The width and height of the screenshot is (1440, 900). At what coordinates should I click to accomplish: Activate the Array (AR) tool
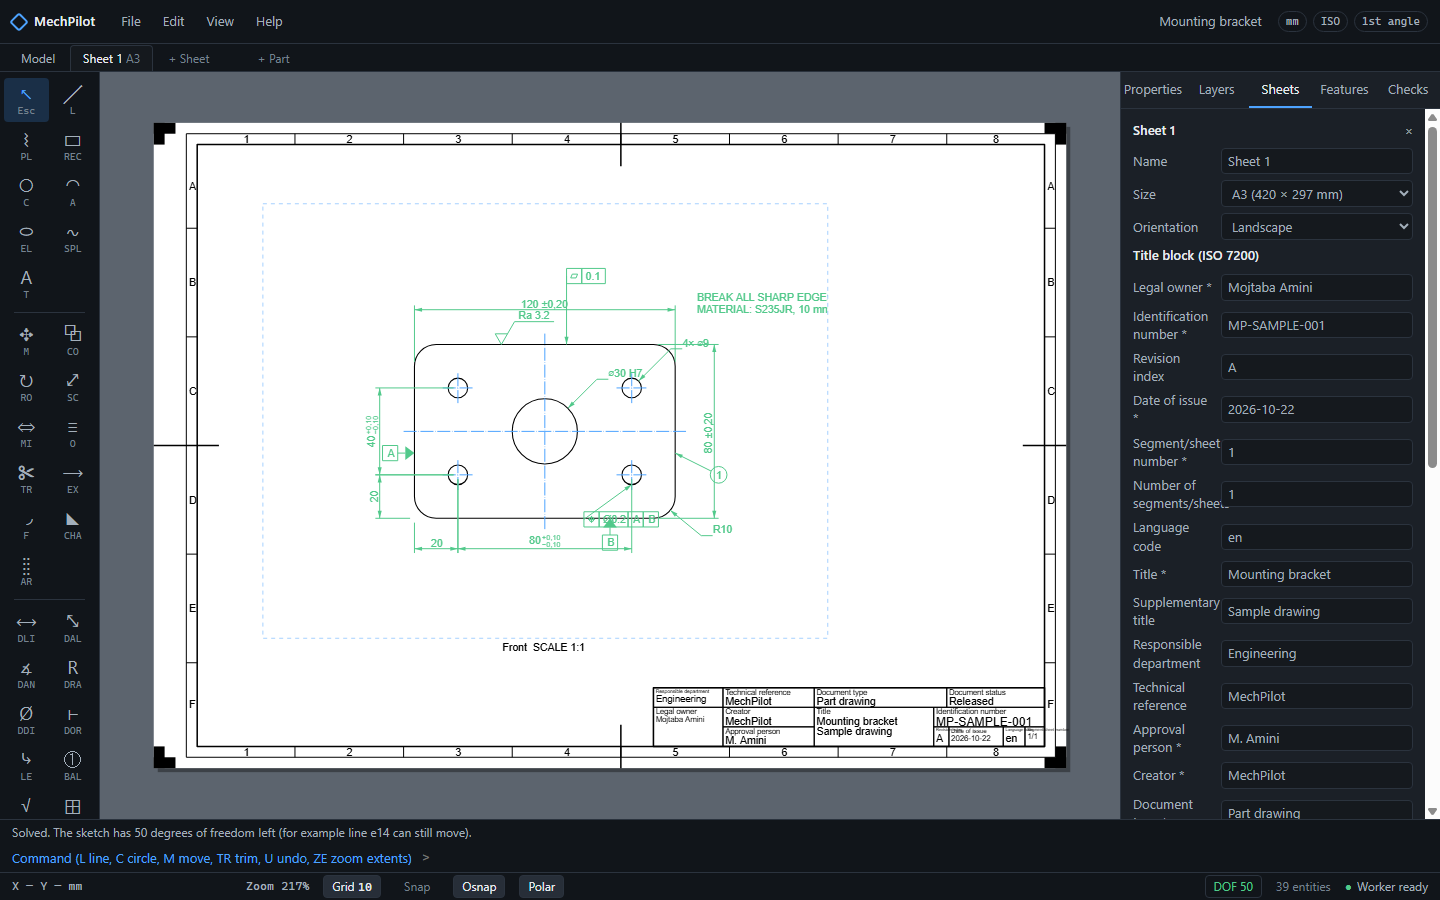(x=26, y=571)
